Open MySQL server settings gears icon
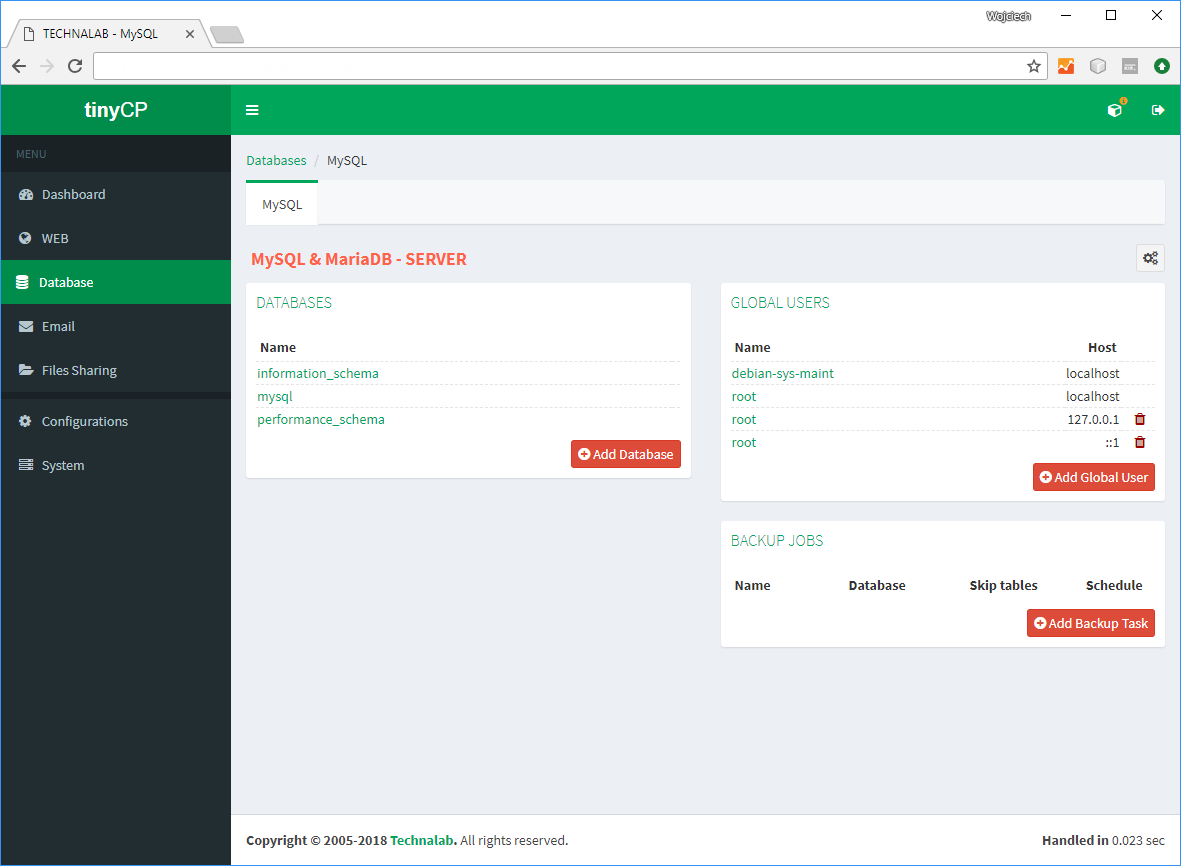Image resolution: width=1181 pixels, height=866 pixels. coord(1150,258)
